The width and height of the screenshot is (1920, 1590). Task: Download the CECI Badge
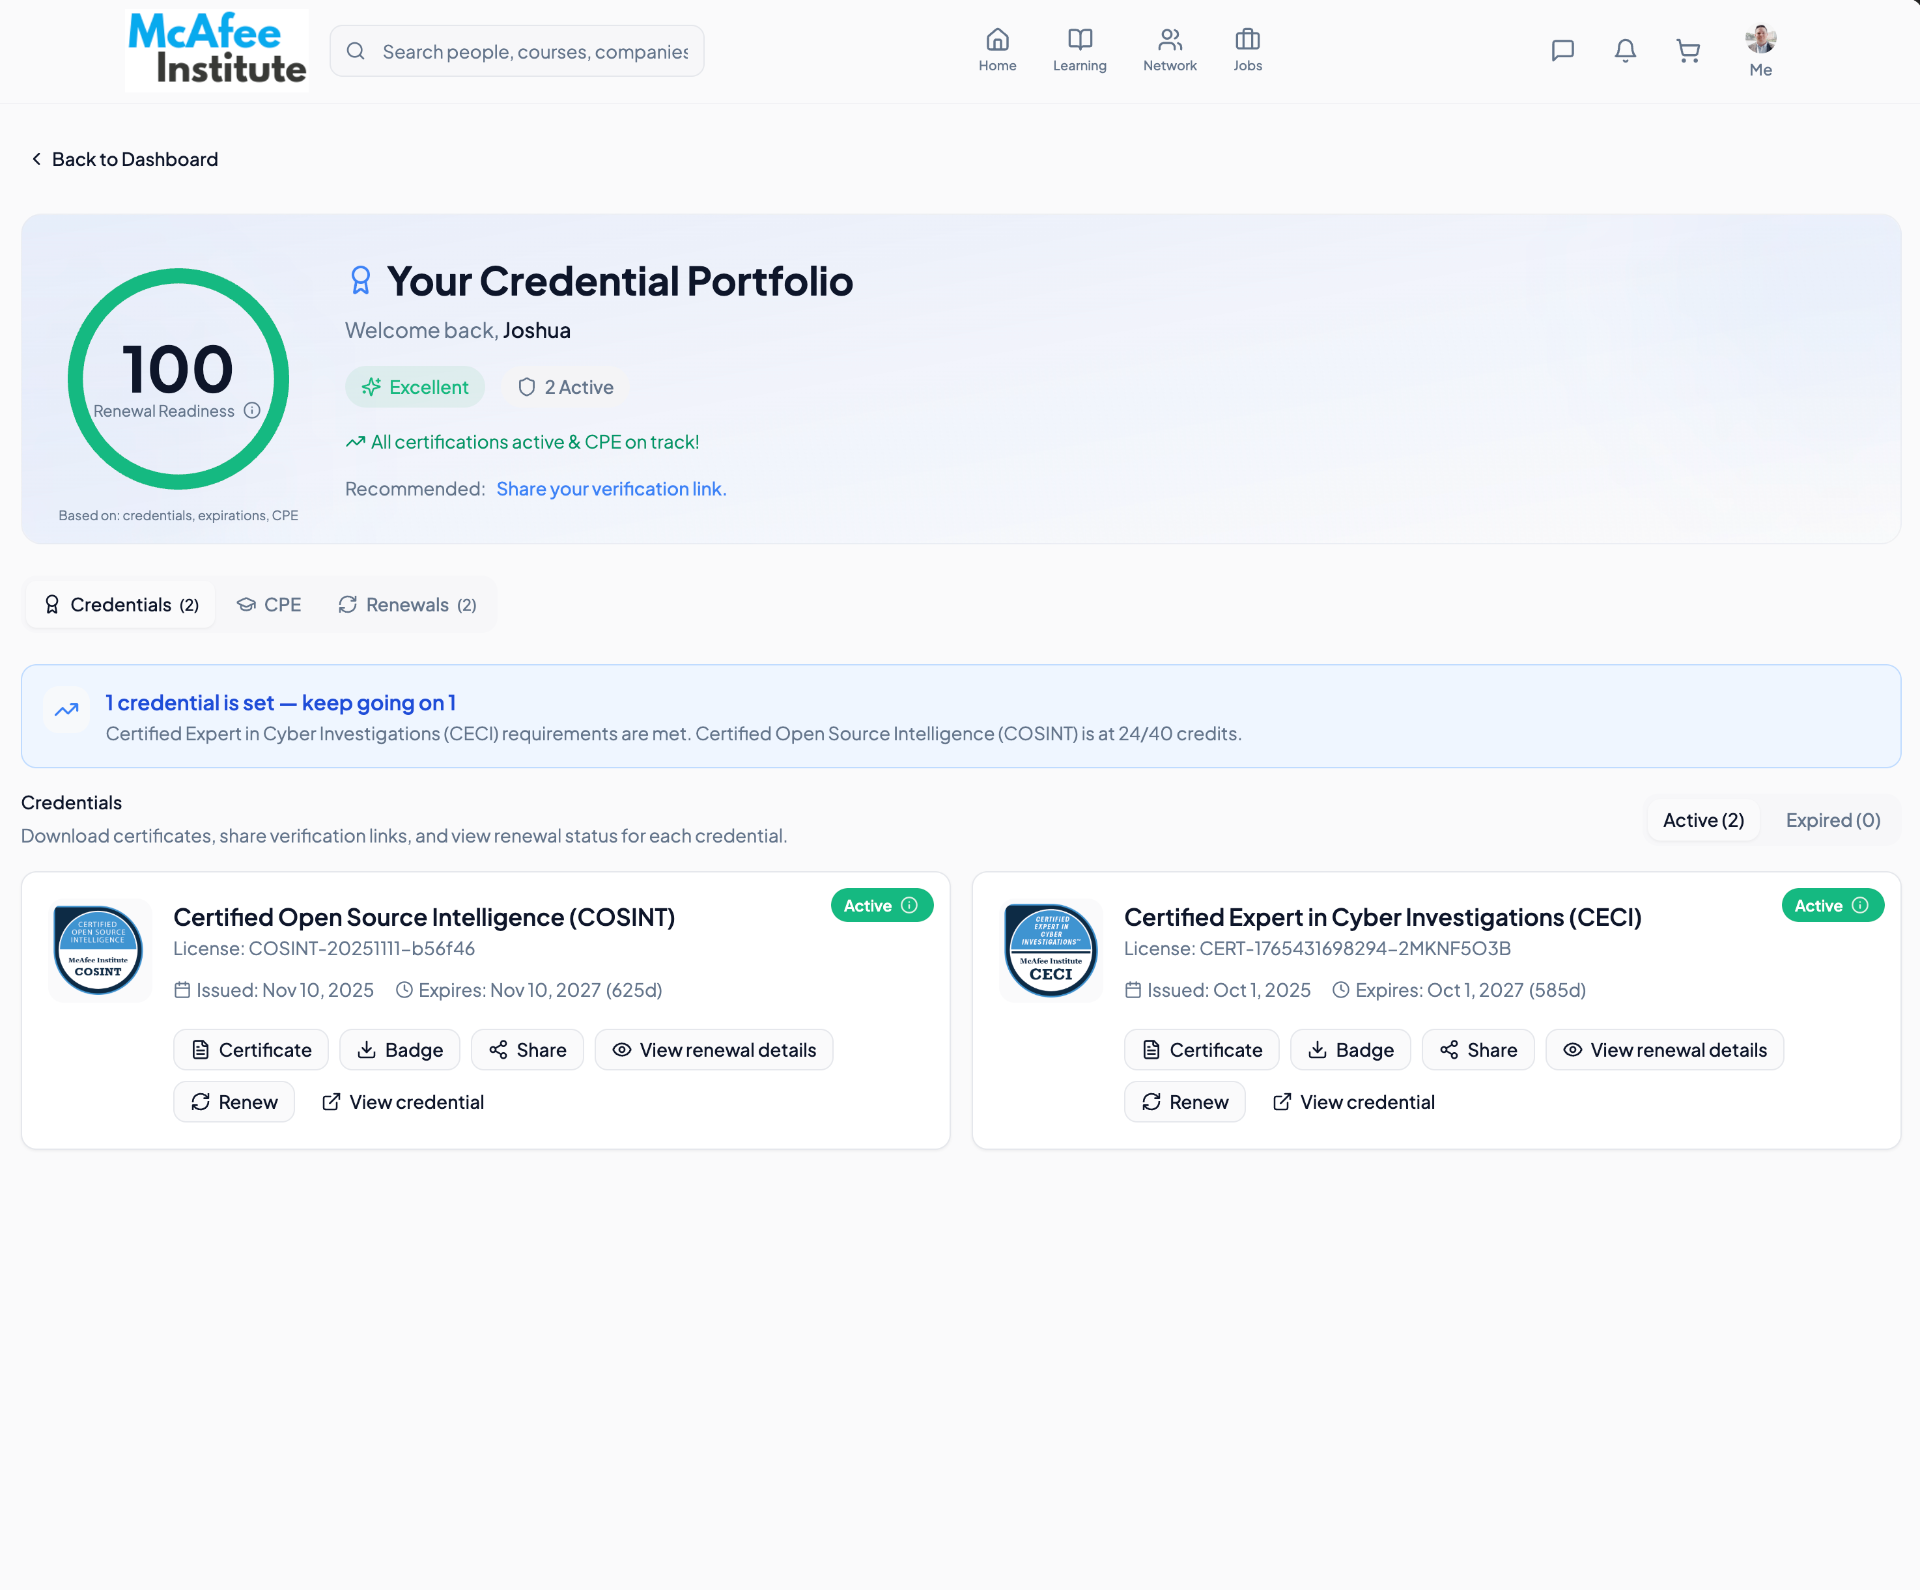tap(1351, 1050)
